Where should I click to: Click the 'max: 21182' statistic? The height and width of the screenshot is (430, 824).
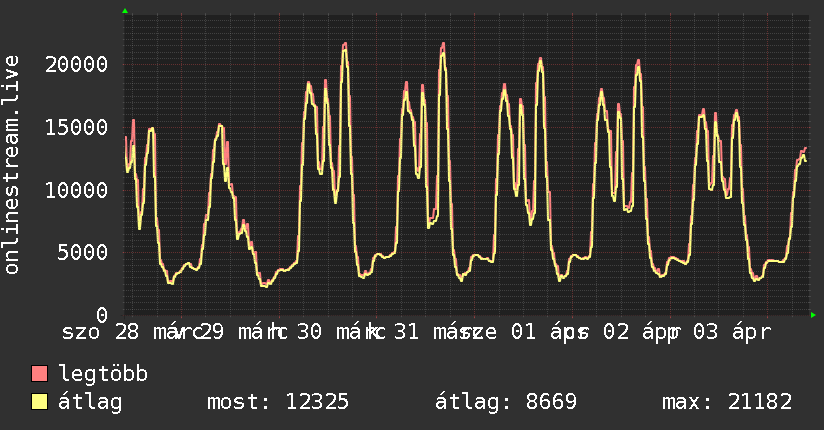click(727, 402)
